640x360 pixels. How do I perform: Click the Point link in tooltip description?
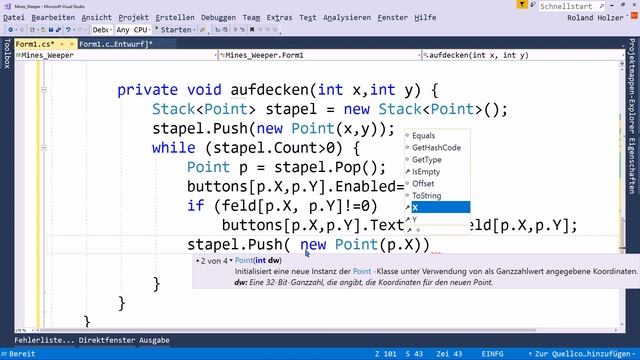coord(362,271)
